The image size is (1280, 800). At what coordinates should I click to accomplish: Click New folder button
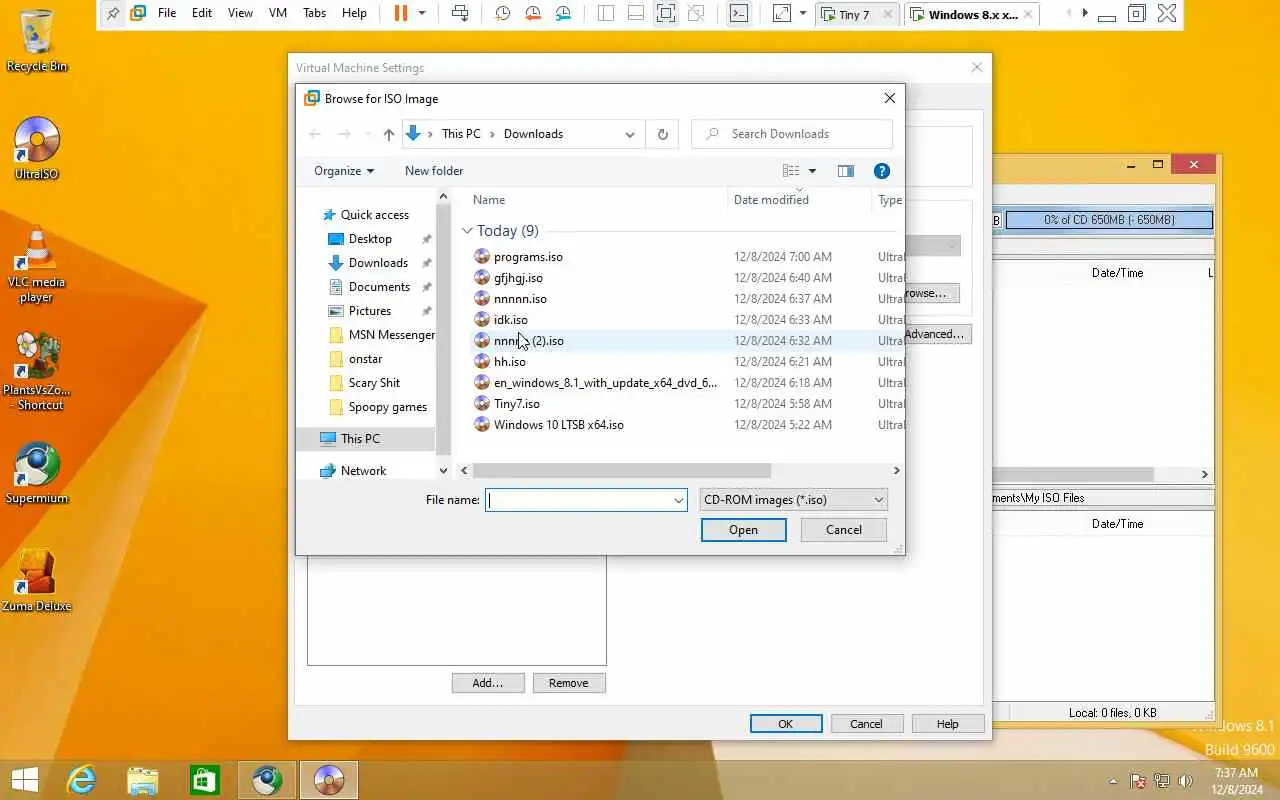[434, 171]
